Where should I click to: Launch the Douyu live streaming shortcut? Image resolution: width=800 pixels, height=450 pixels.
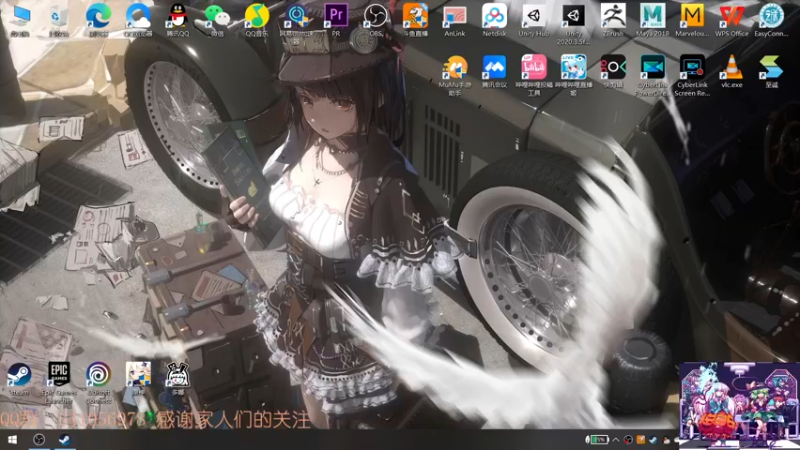pos(415,20)
